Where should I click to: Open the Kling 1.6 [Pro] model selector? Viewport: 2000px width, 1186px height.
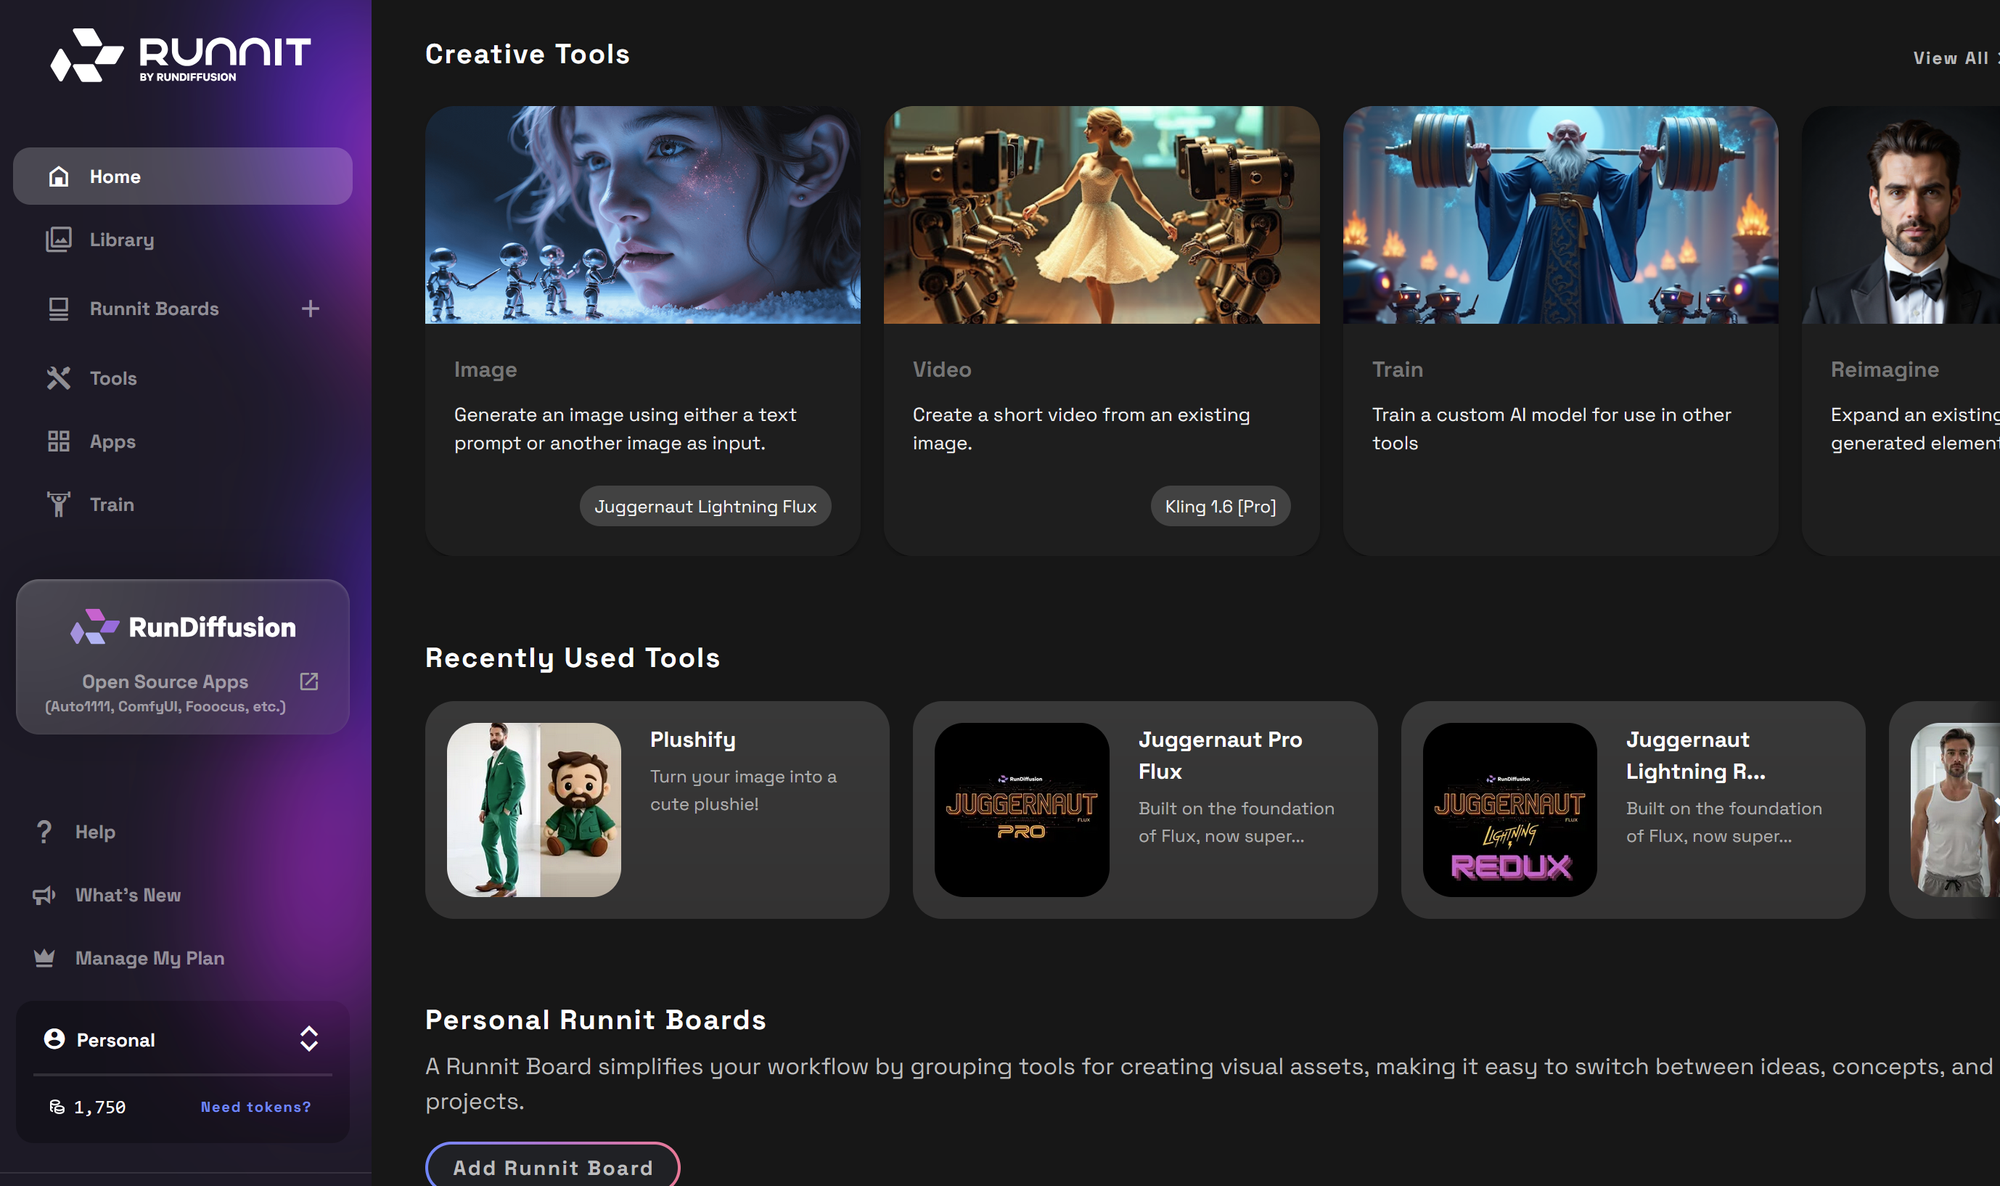(x=1220, y=506)
